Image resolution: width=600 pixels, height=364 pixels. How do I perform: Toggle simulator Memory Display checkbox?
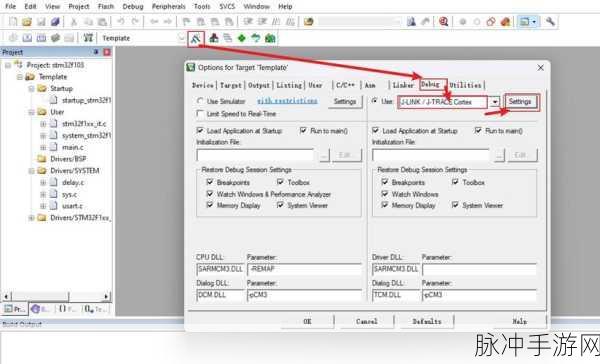tap(210, 205)
